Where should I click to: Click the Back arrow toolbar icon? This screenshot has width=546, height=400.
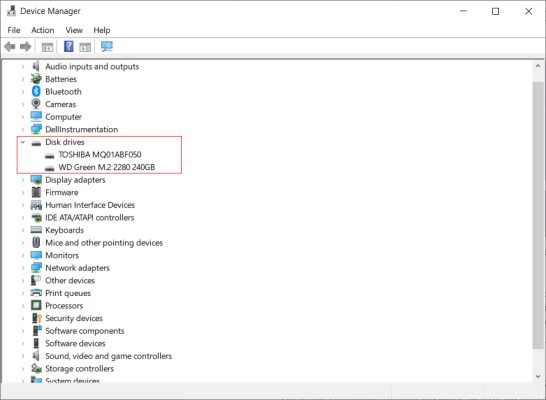coord(9,47)
